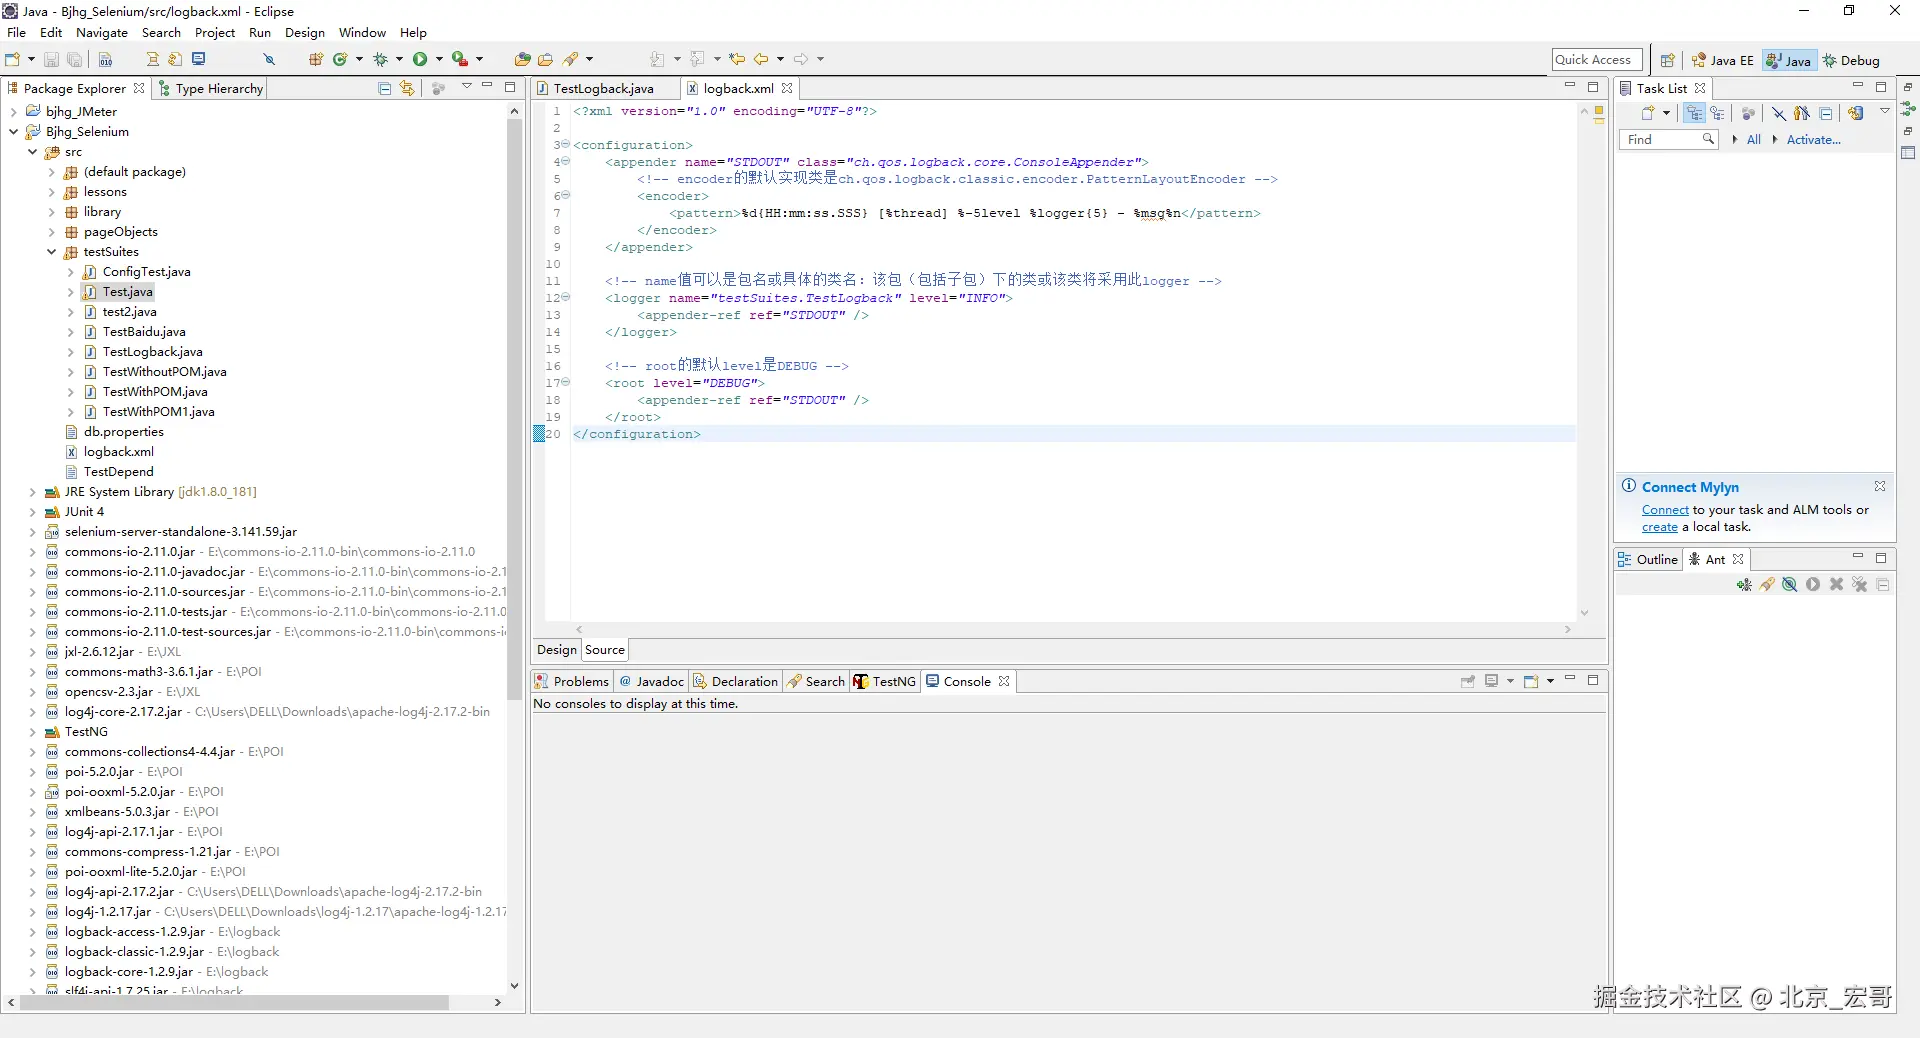Image resolution: width=1920 pixels, height=1038 pixels.
Task: Add Ant buildfiles using the ant icon
Action: [1744, 585]
